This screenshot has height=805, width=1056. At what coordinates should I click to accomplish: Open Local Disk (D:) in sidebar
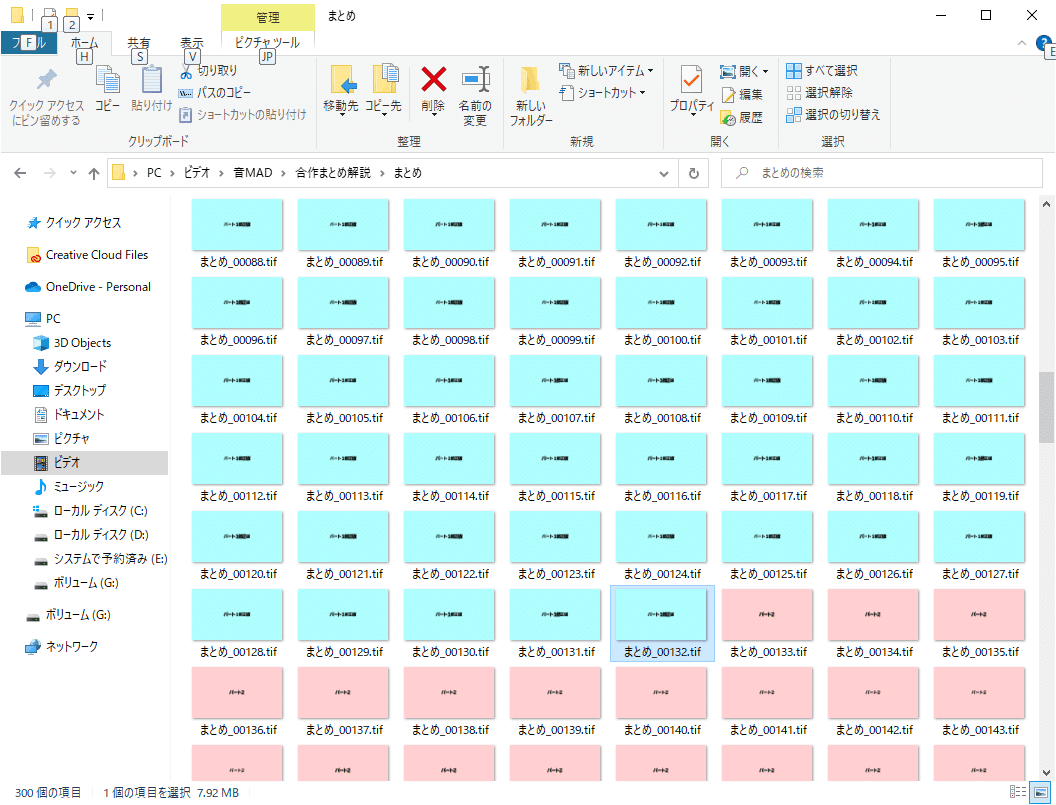pyautogui.click(x=90, y=535)
